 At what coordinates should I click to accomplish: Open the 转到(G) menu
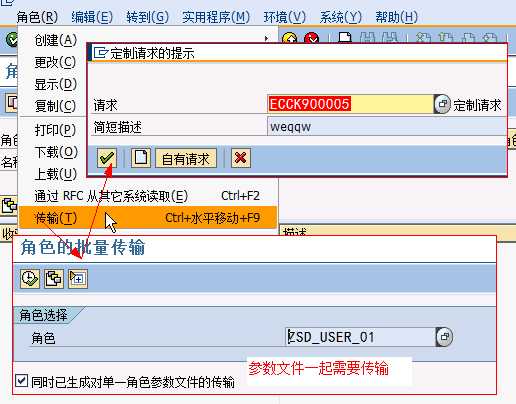[148, 17]
